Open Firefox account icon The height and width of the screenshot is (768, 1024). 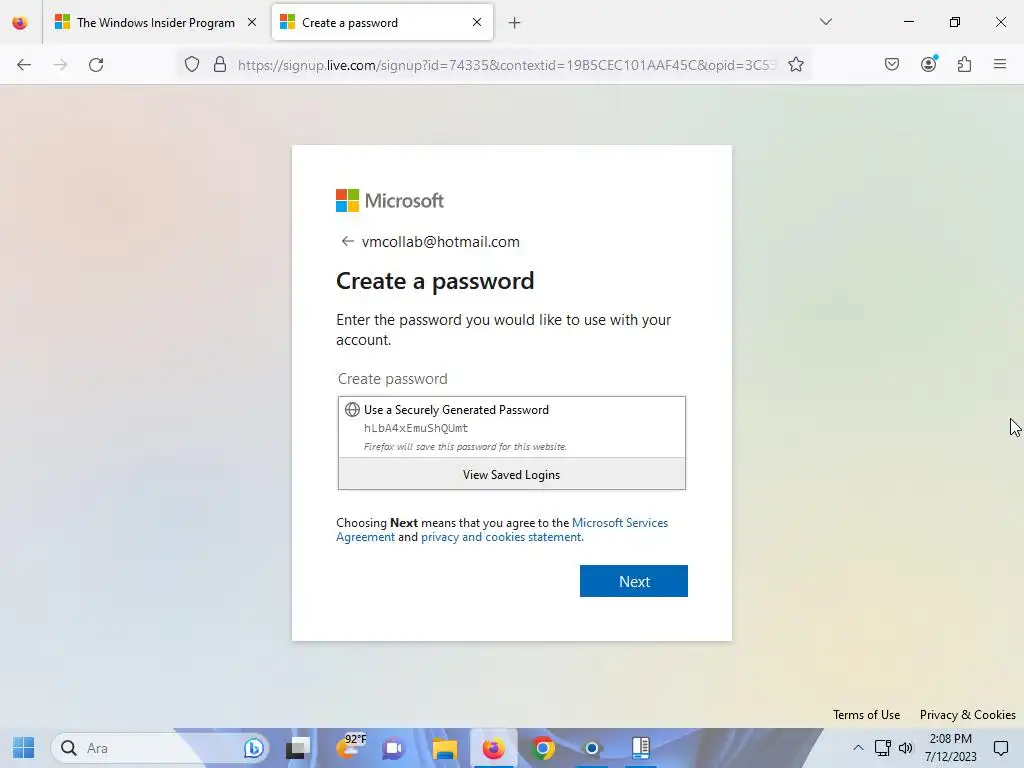[x=928, y=64]
